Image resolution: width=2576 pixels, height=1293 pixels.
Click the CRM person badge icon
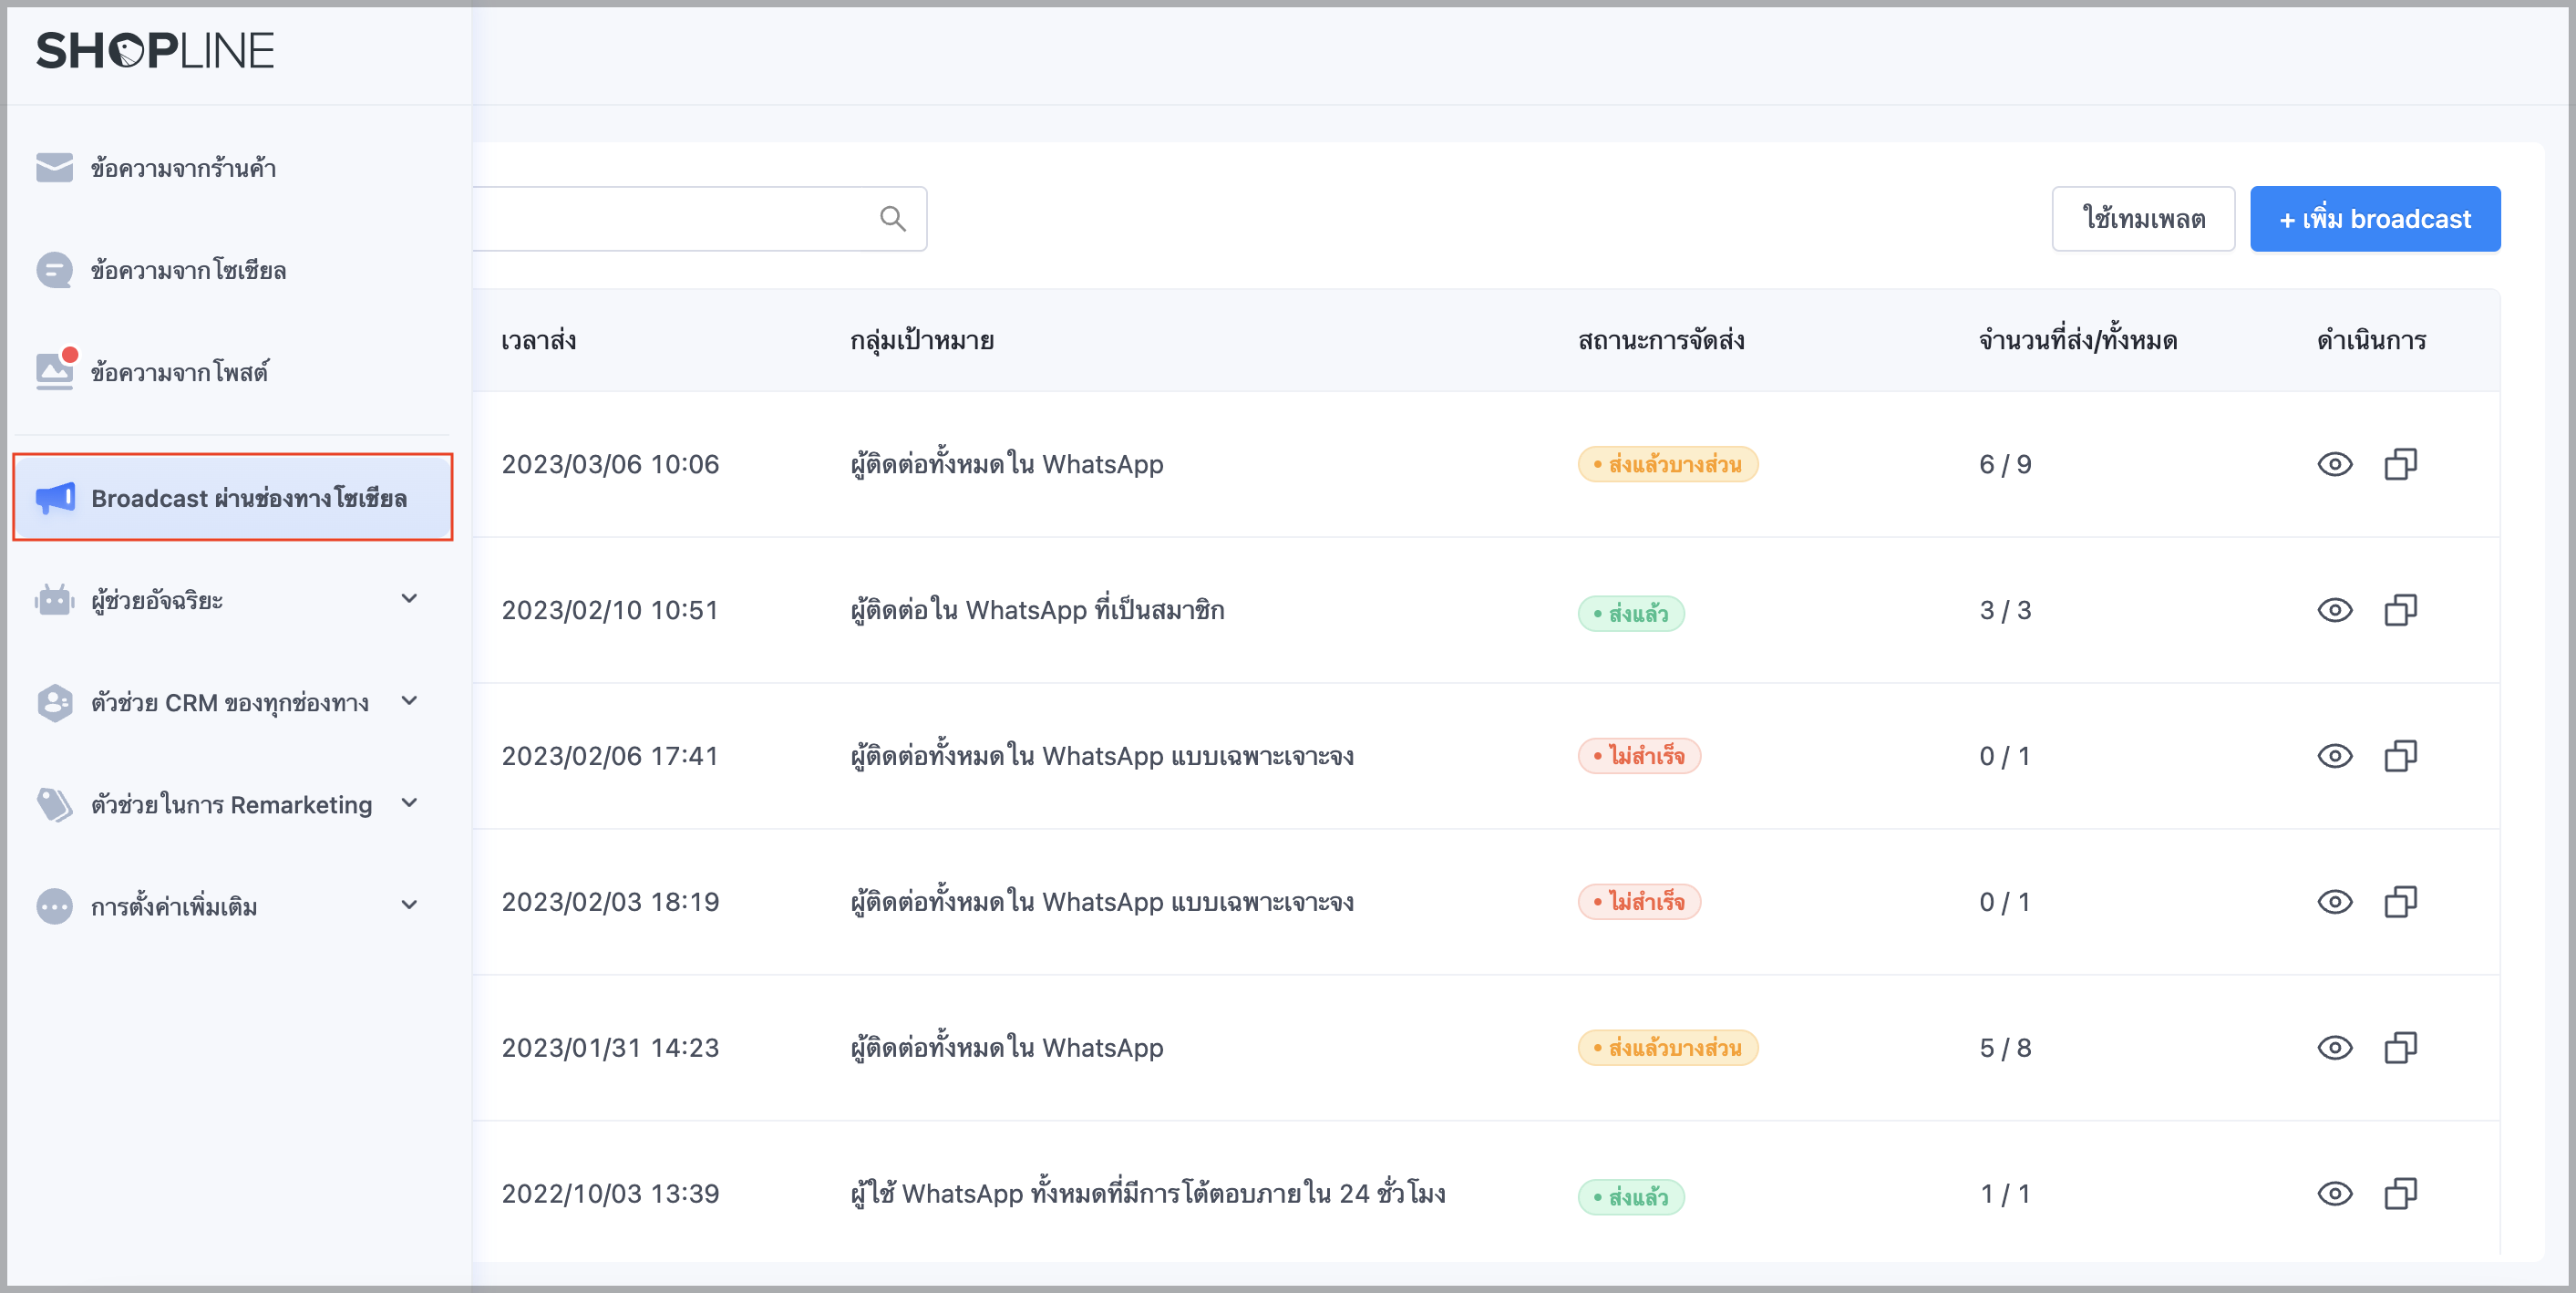tap(55, 702)
